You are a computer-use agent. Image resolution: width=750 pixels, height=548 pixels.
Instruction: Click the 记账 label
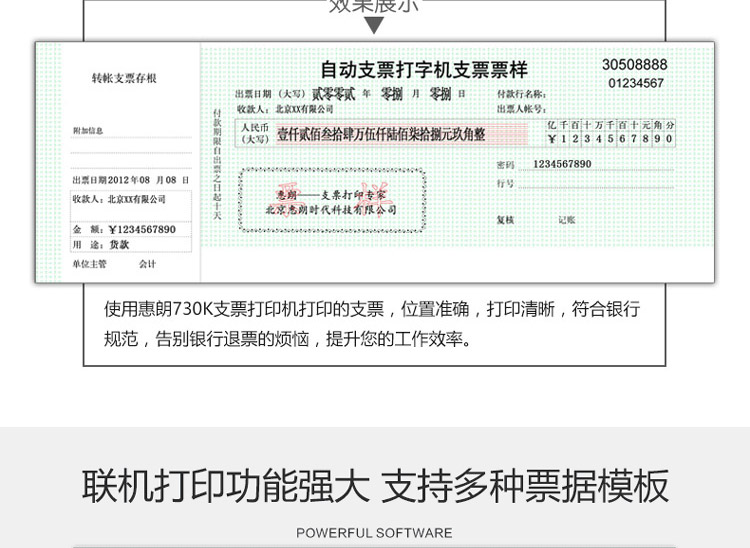point(566,220)
